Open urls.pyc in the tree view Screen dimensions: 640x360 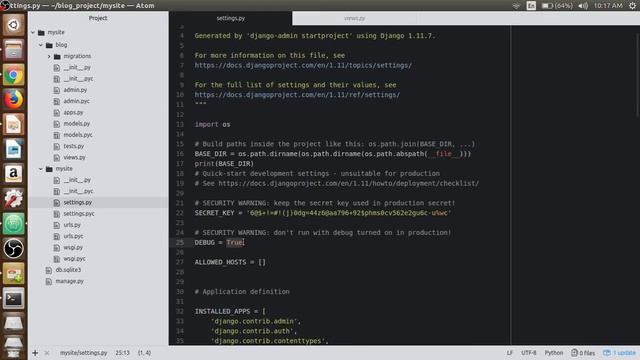pos(73,236)
